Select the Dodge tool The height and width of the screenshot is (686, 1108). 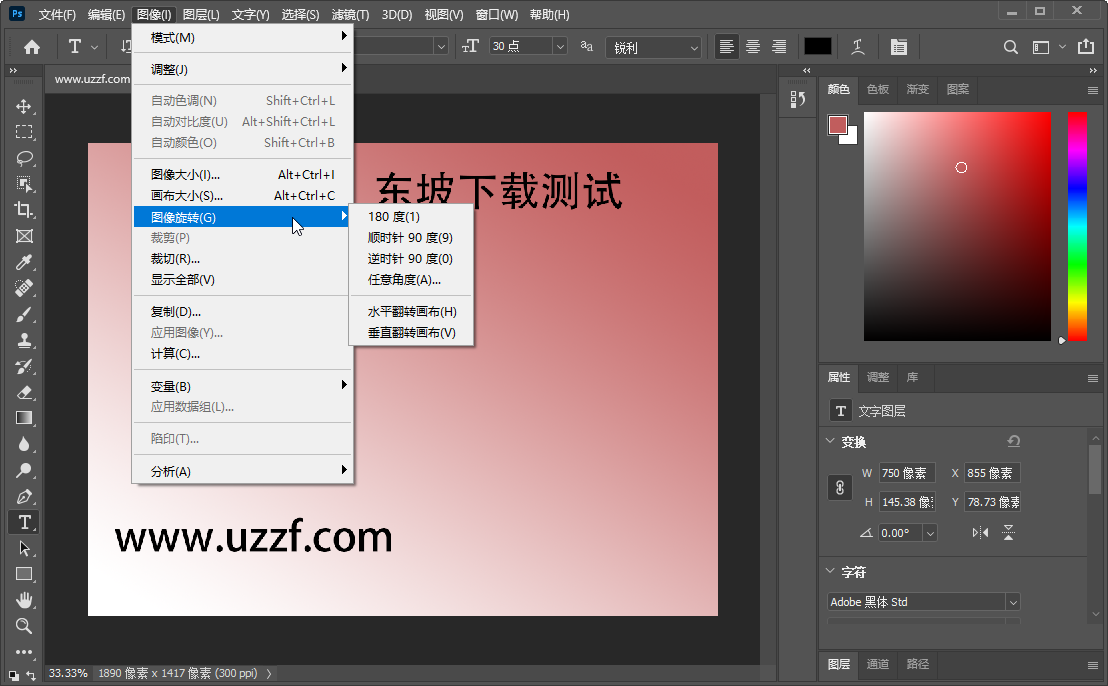click(24, 471)
